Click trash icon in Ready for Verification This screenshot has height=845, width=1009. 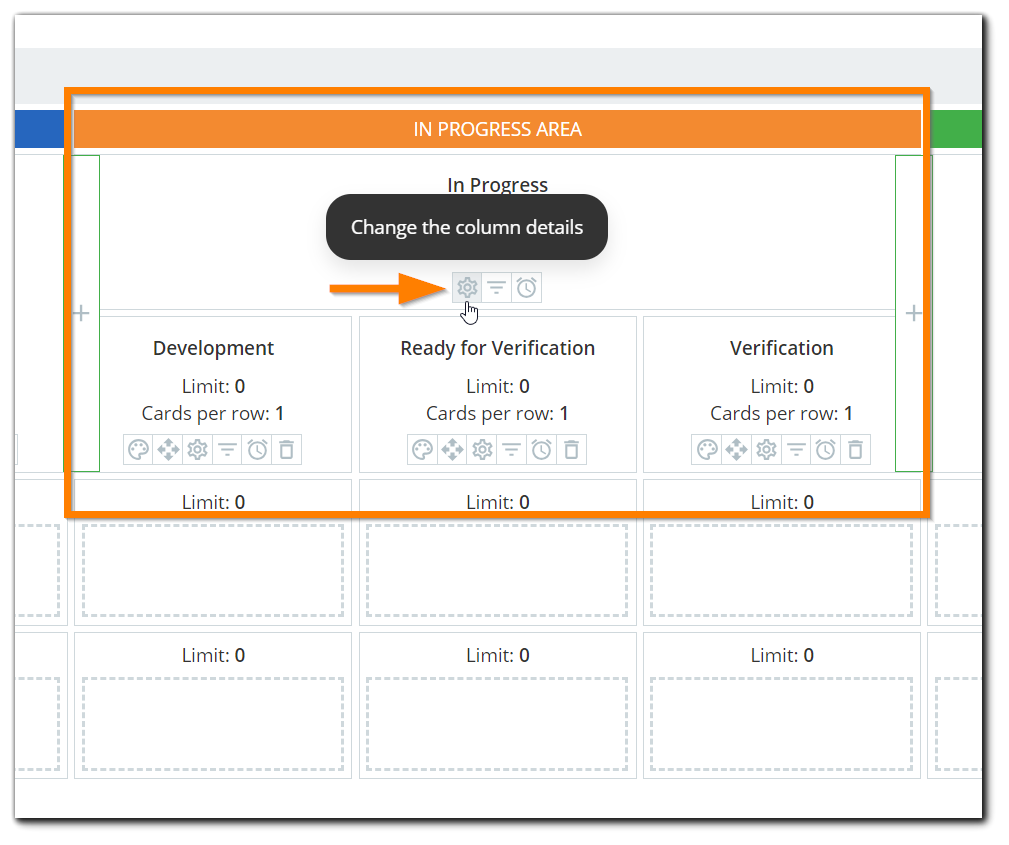click(x=571, y=449)
